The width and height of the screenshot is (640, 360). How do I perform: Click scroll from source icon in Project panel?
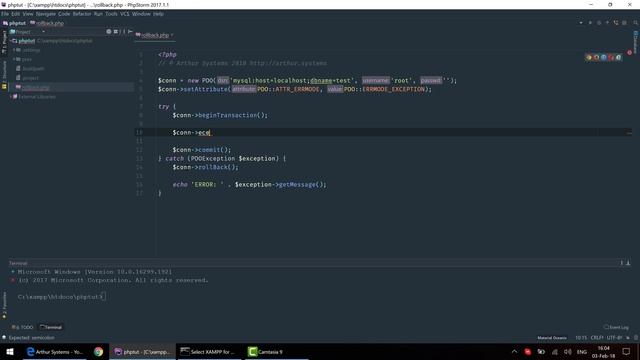109,31
